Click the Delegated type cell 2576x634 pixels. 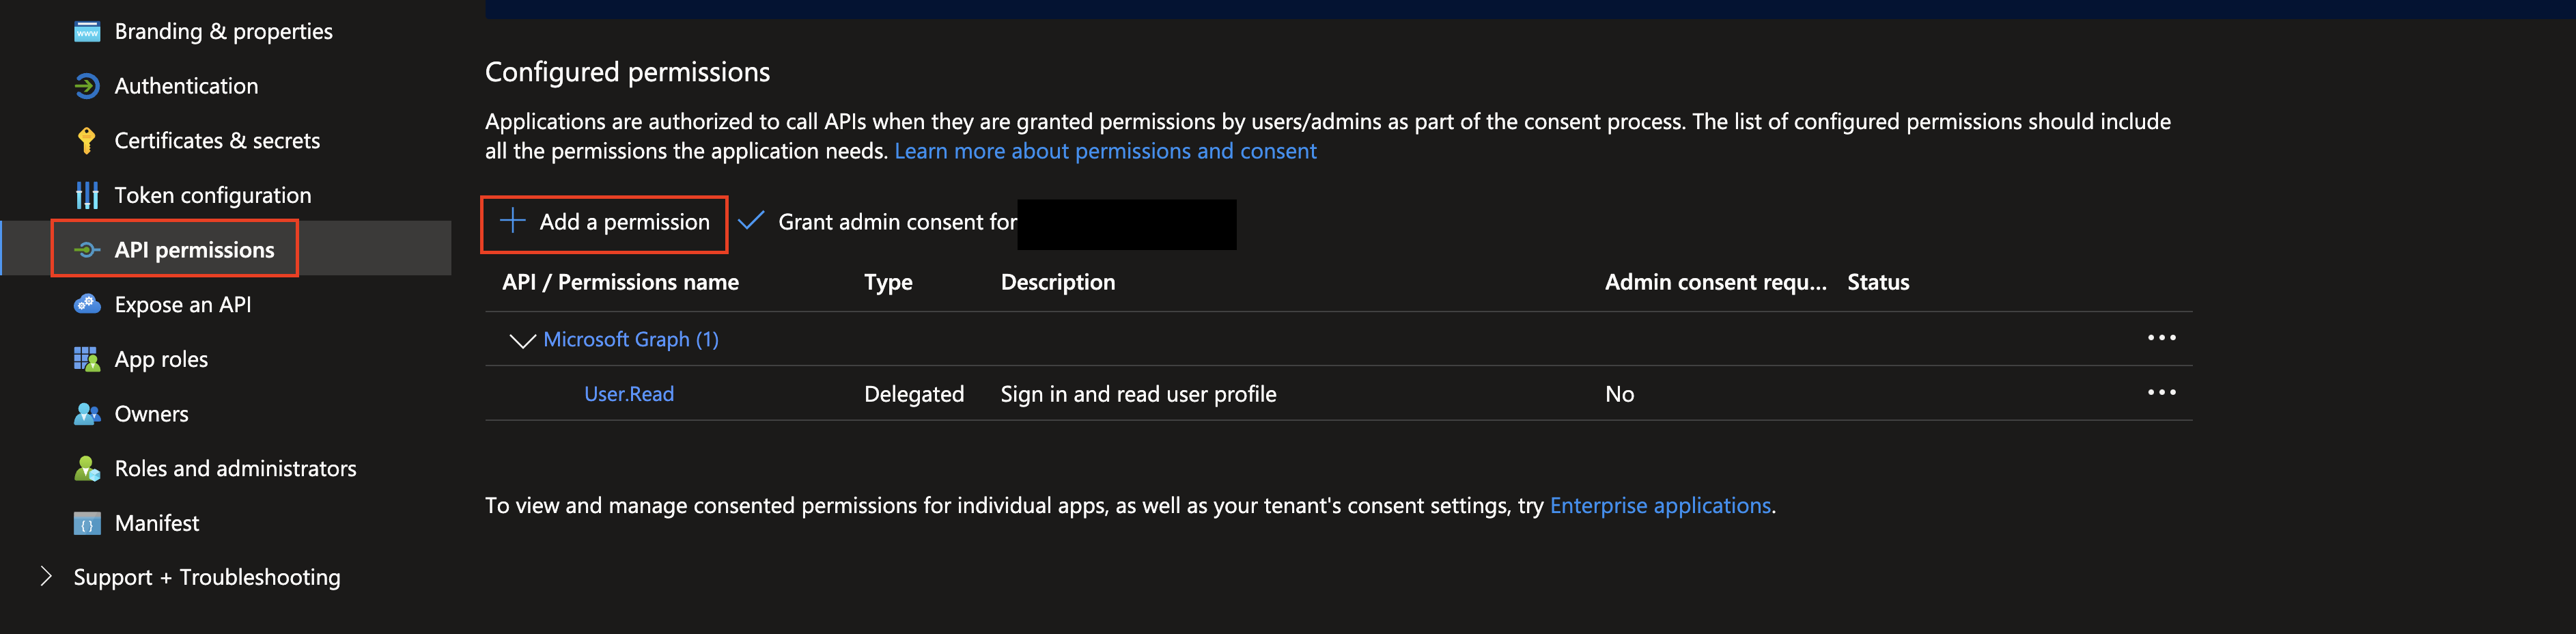click(914, 394)
